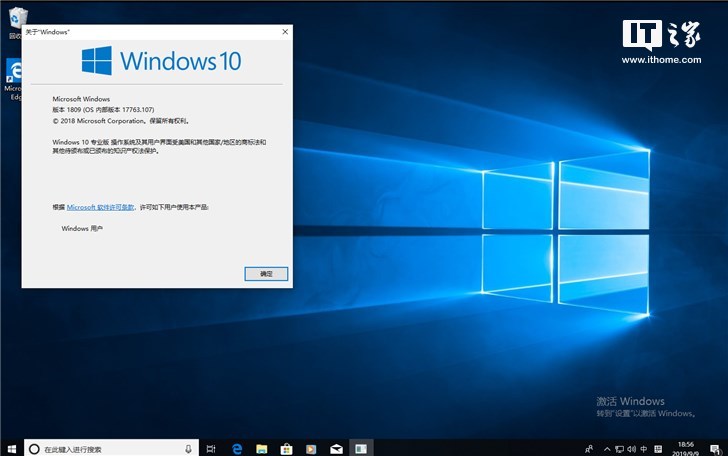Open the Microsoft 软件许可条款 link

(100, 207)
